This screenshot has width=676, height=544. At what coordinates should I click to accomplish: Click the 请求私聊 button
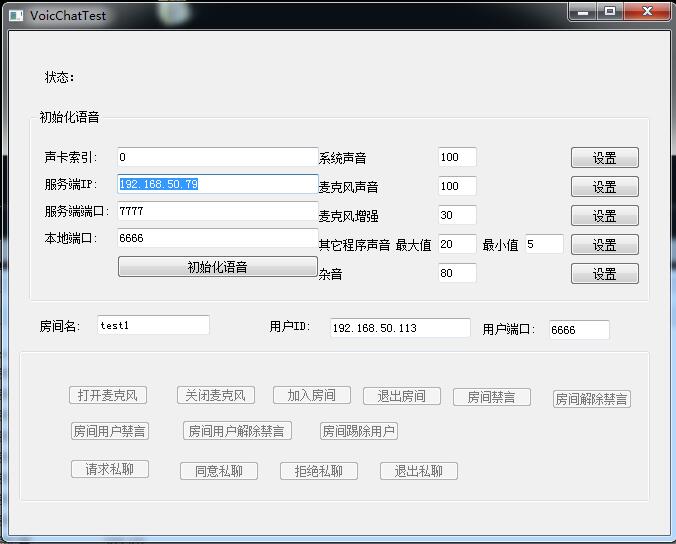(110, 469)
